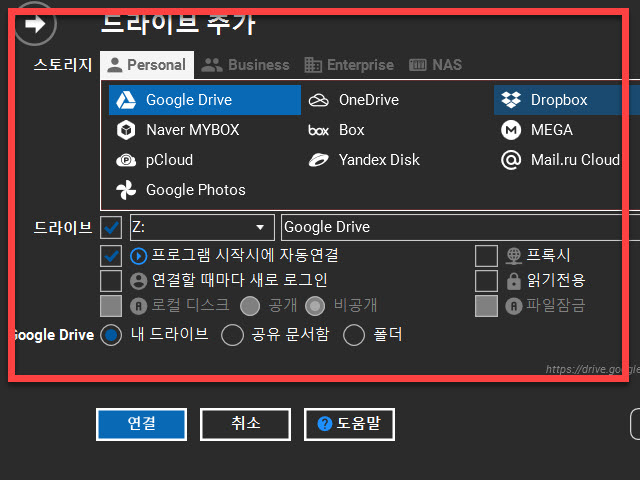
Task: Select Mail.ru Cloud storage
Action: point(560,160)
